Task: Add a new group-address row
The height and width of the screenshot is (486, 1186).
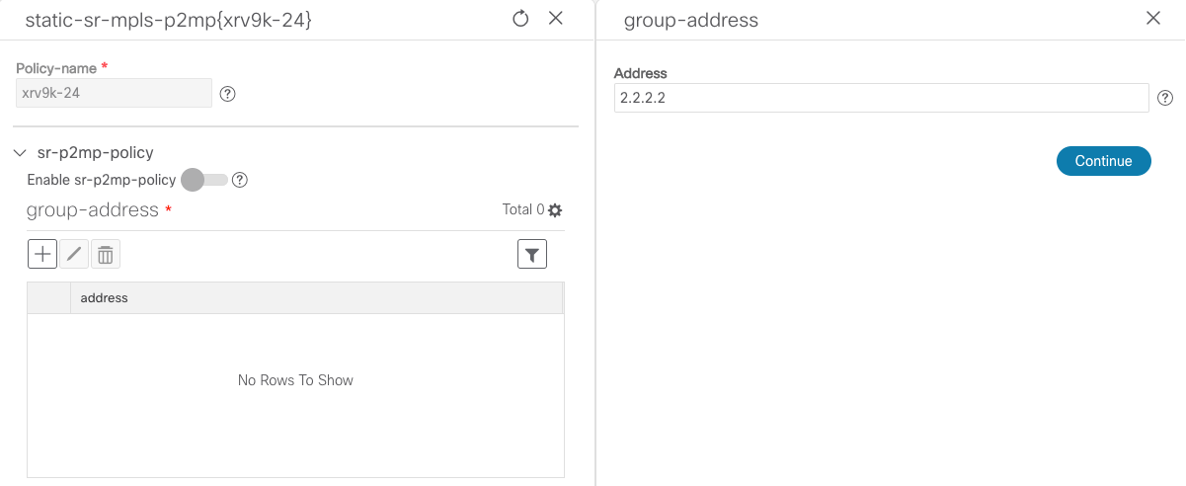Action: point(42,255)
